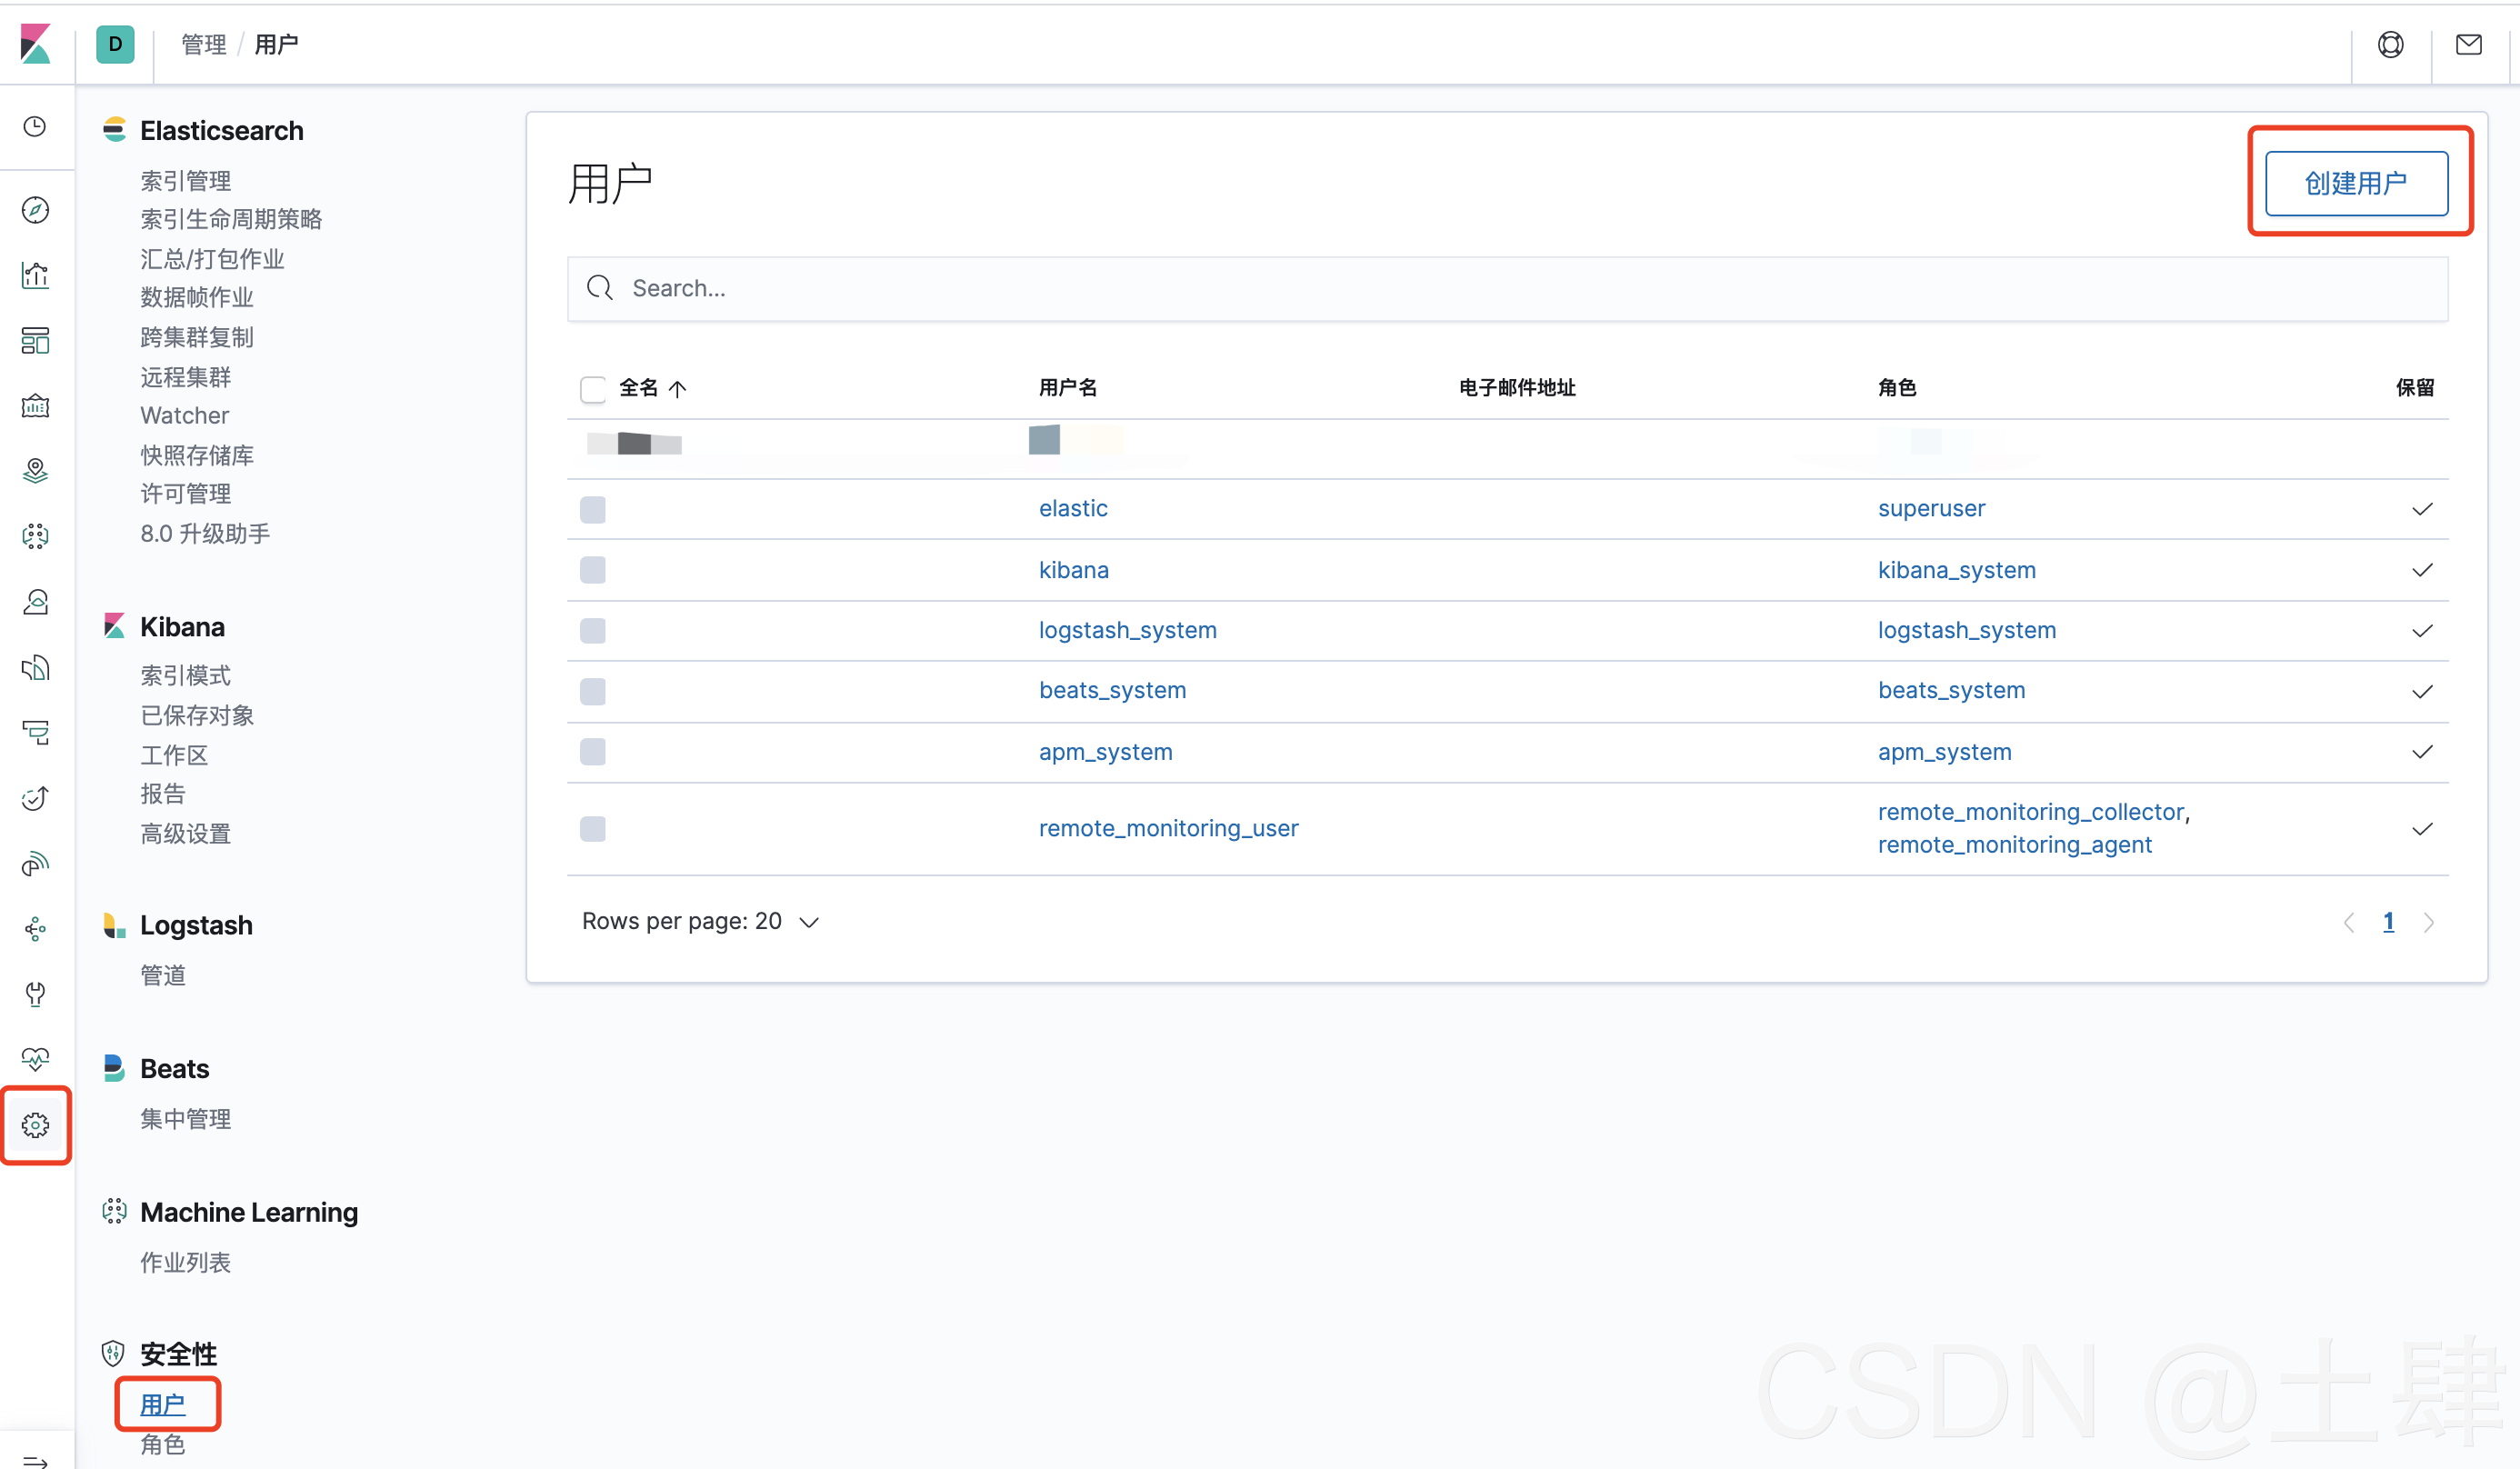The height and width of the screenshot is (1469, 2520).
Task: Open Visualize from the side navigation
Action: pyautogui.click(x=35, y=275)
